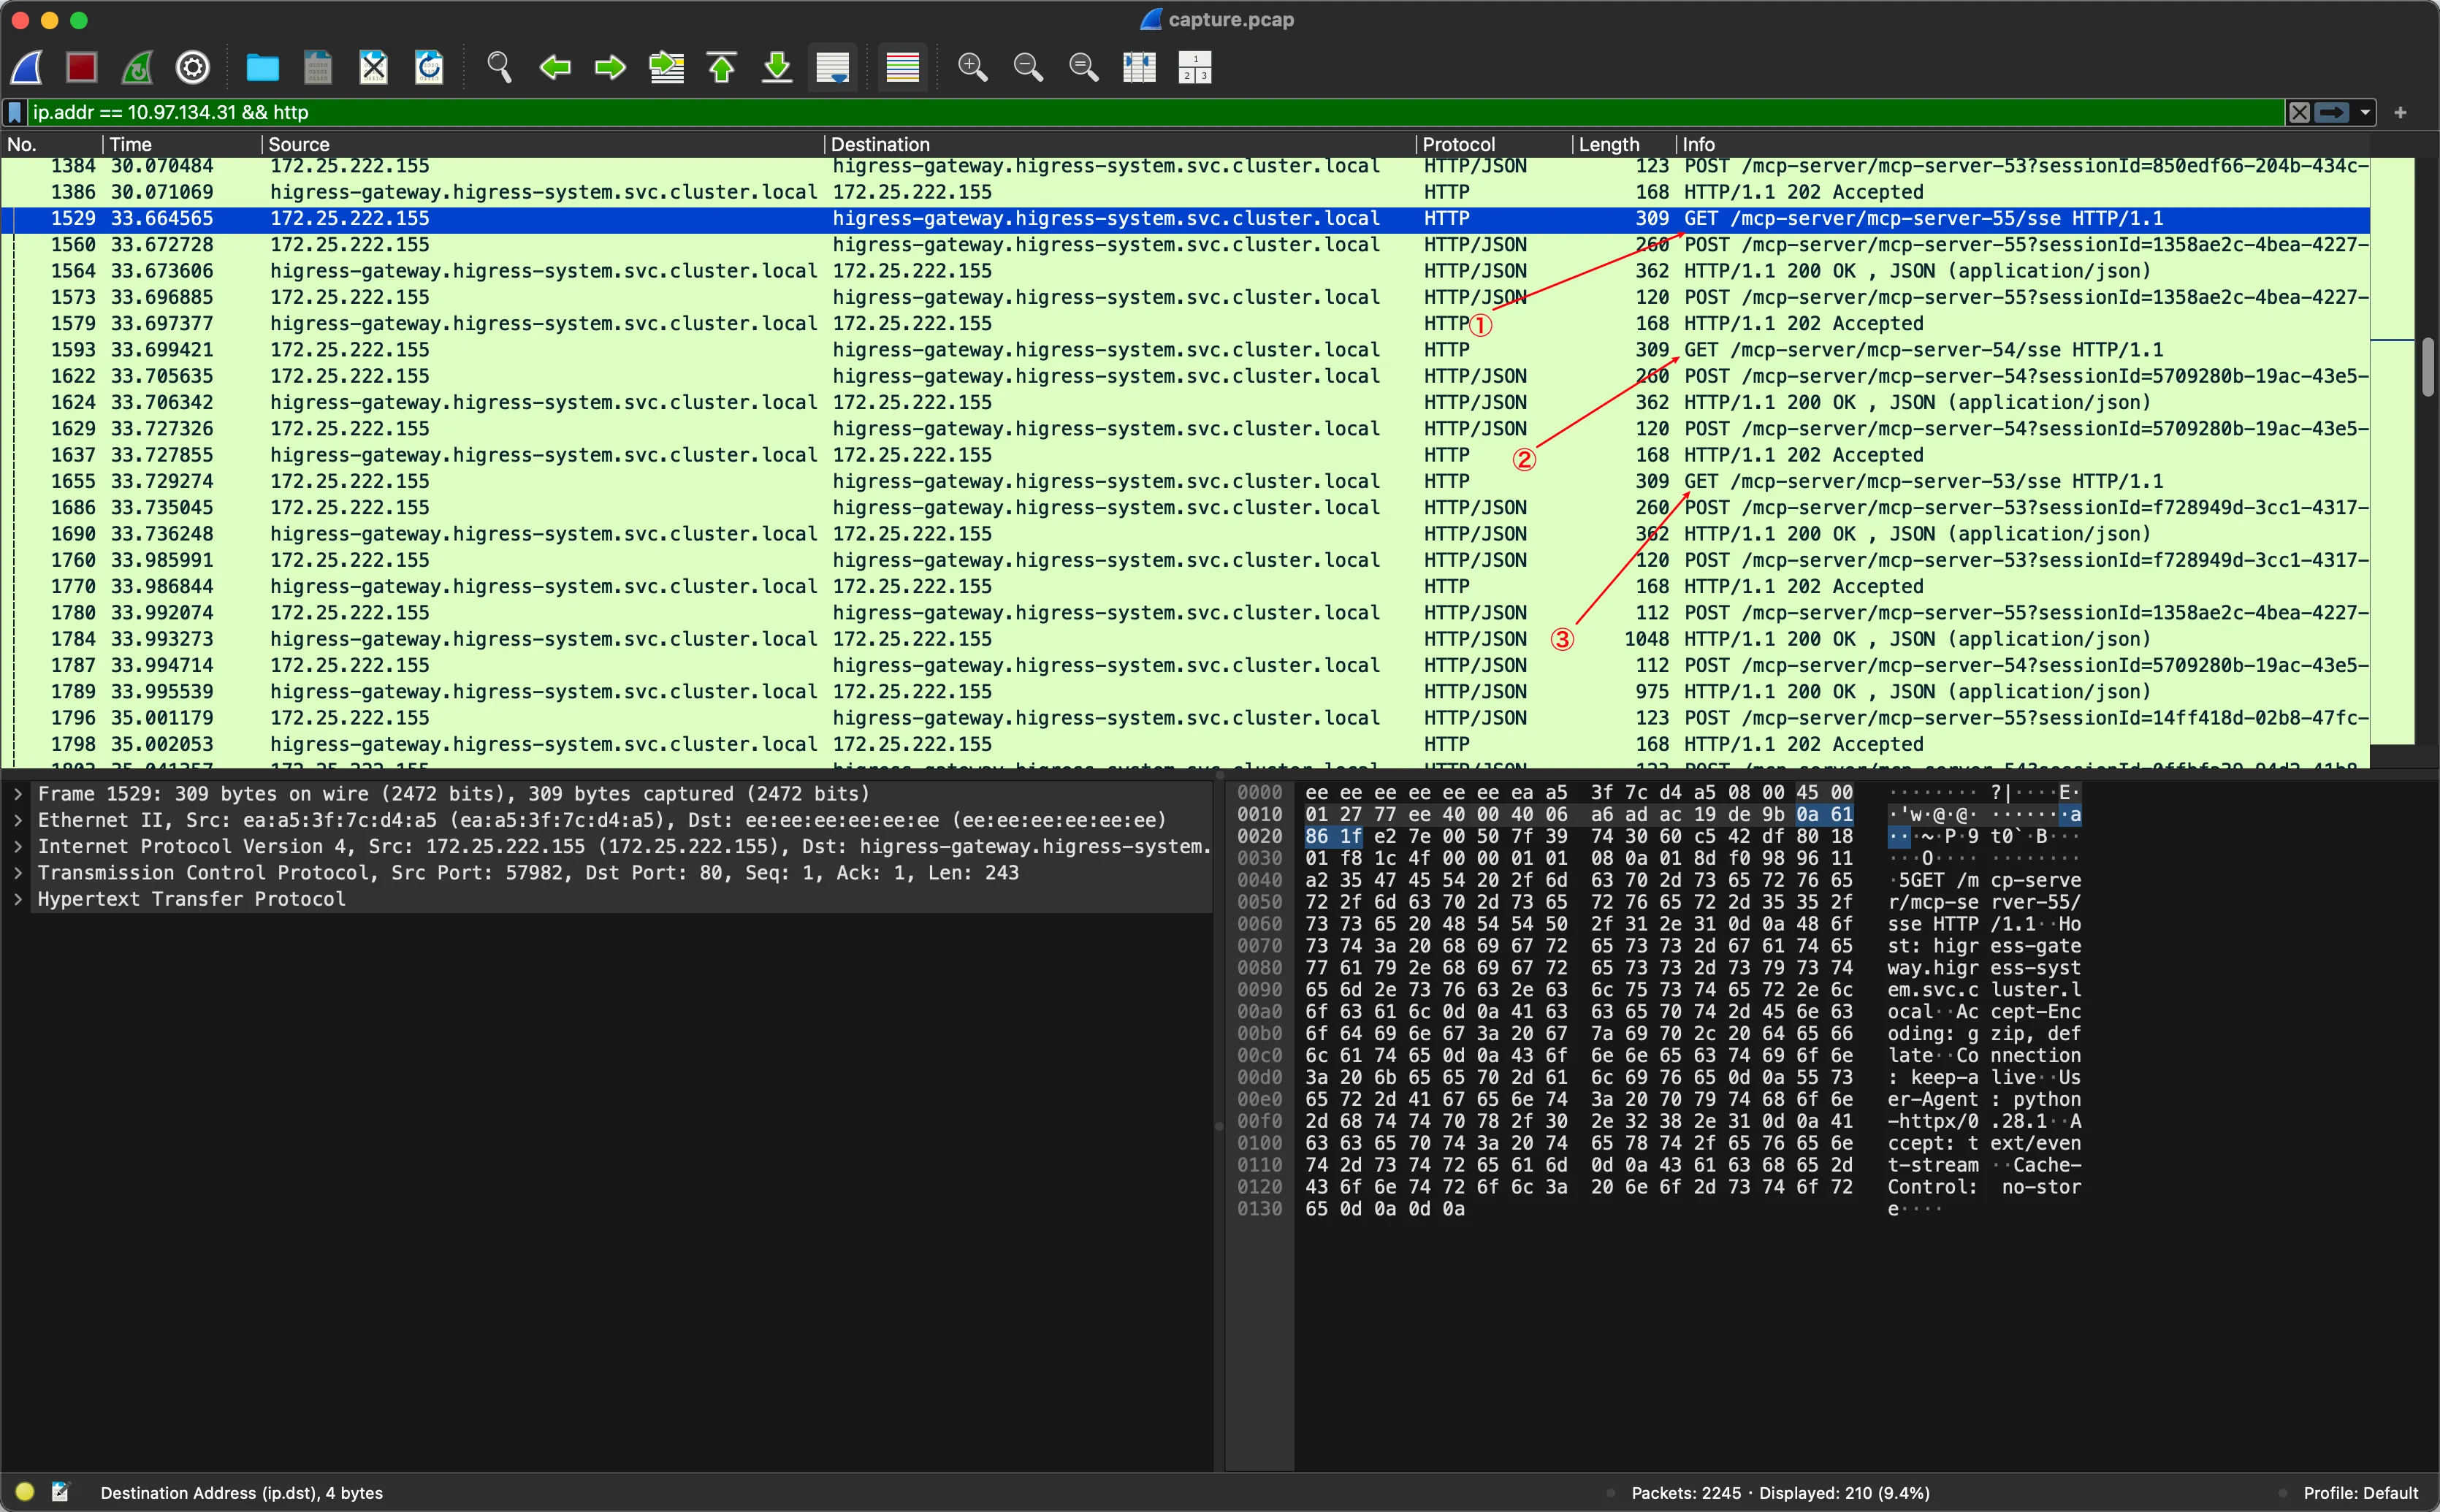Go forward in packet history

[x=610, y=67]
